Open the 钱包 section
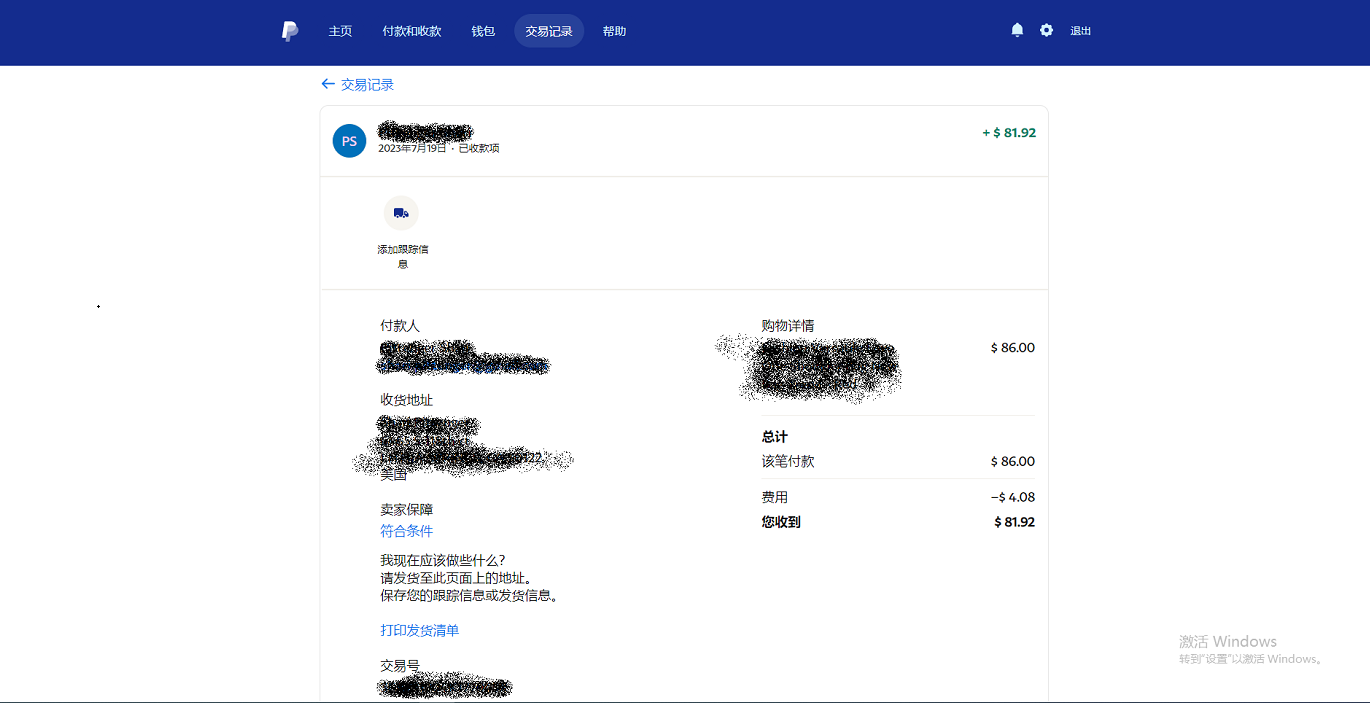 (483, 31)
